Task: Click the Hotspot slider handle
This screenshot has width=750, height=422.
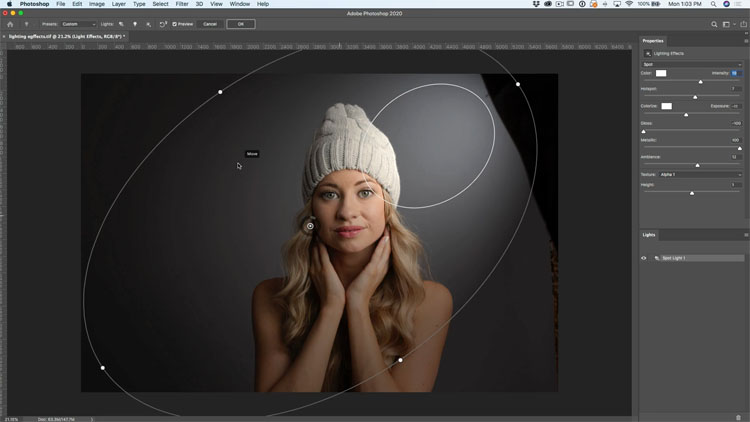Action: tap(695, 98)
